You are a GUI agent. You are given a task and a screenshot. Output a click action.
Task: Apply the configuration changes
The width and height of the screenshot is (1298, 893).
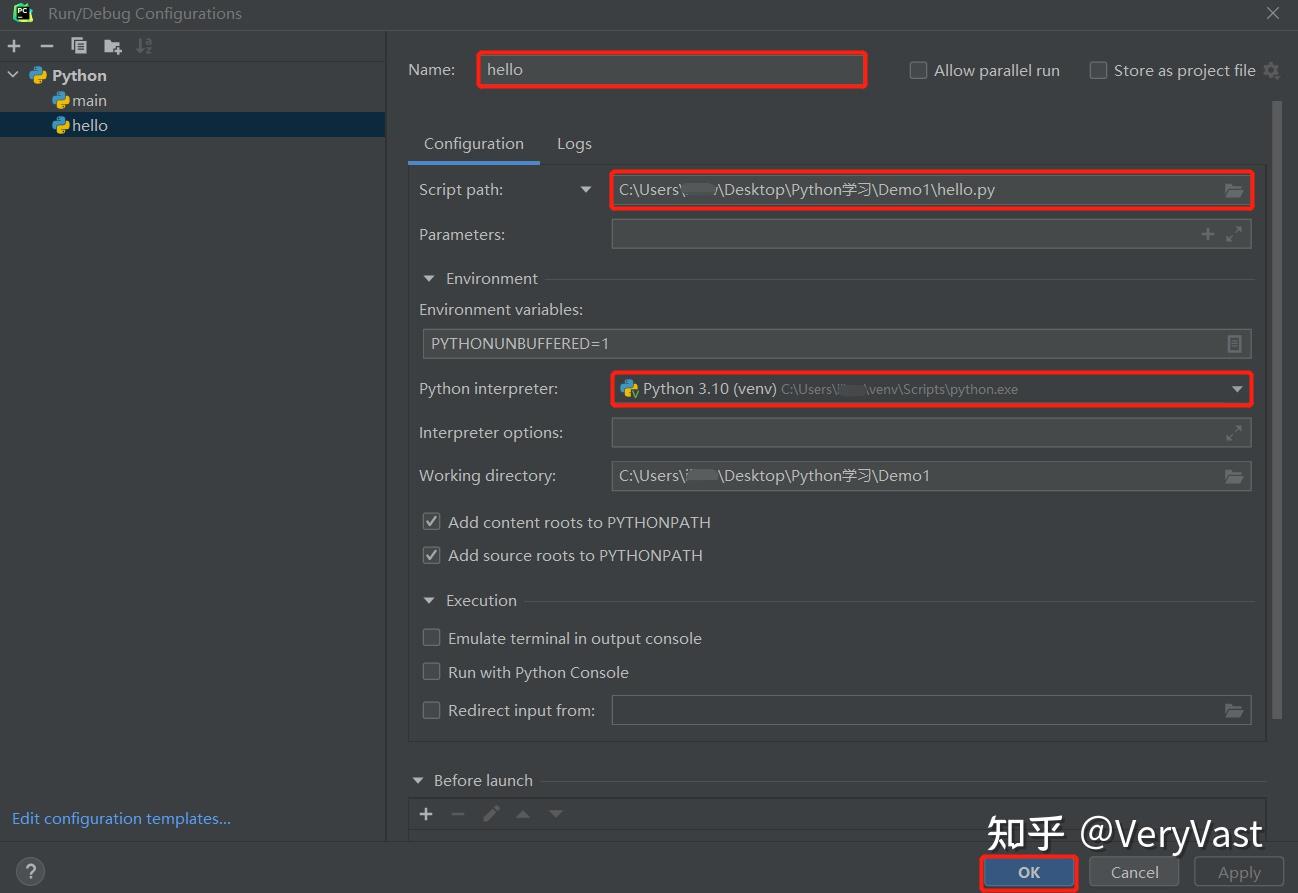coord(1238,871)
